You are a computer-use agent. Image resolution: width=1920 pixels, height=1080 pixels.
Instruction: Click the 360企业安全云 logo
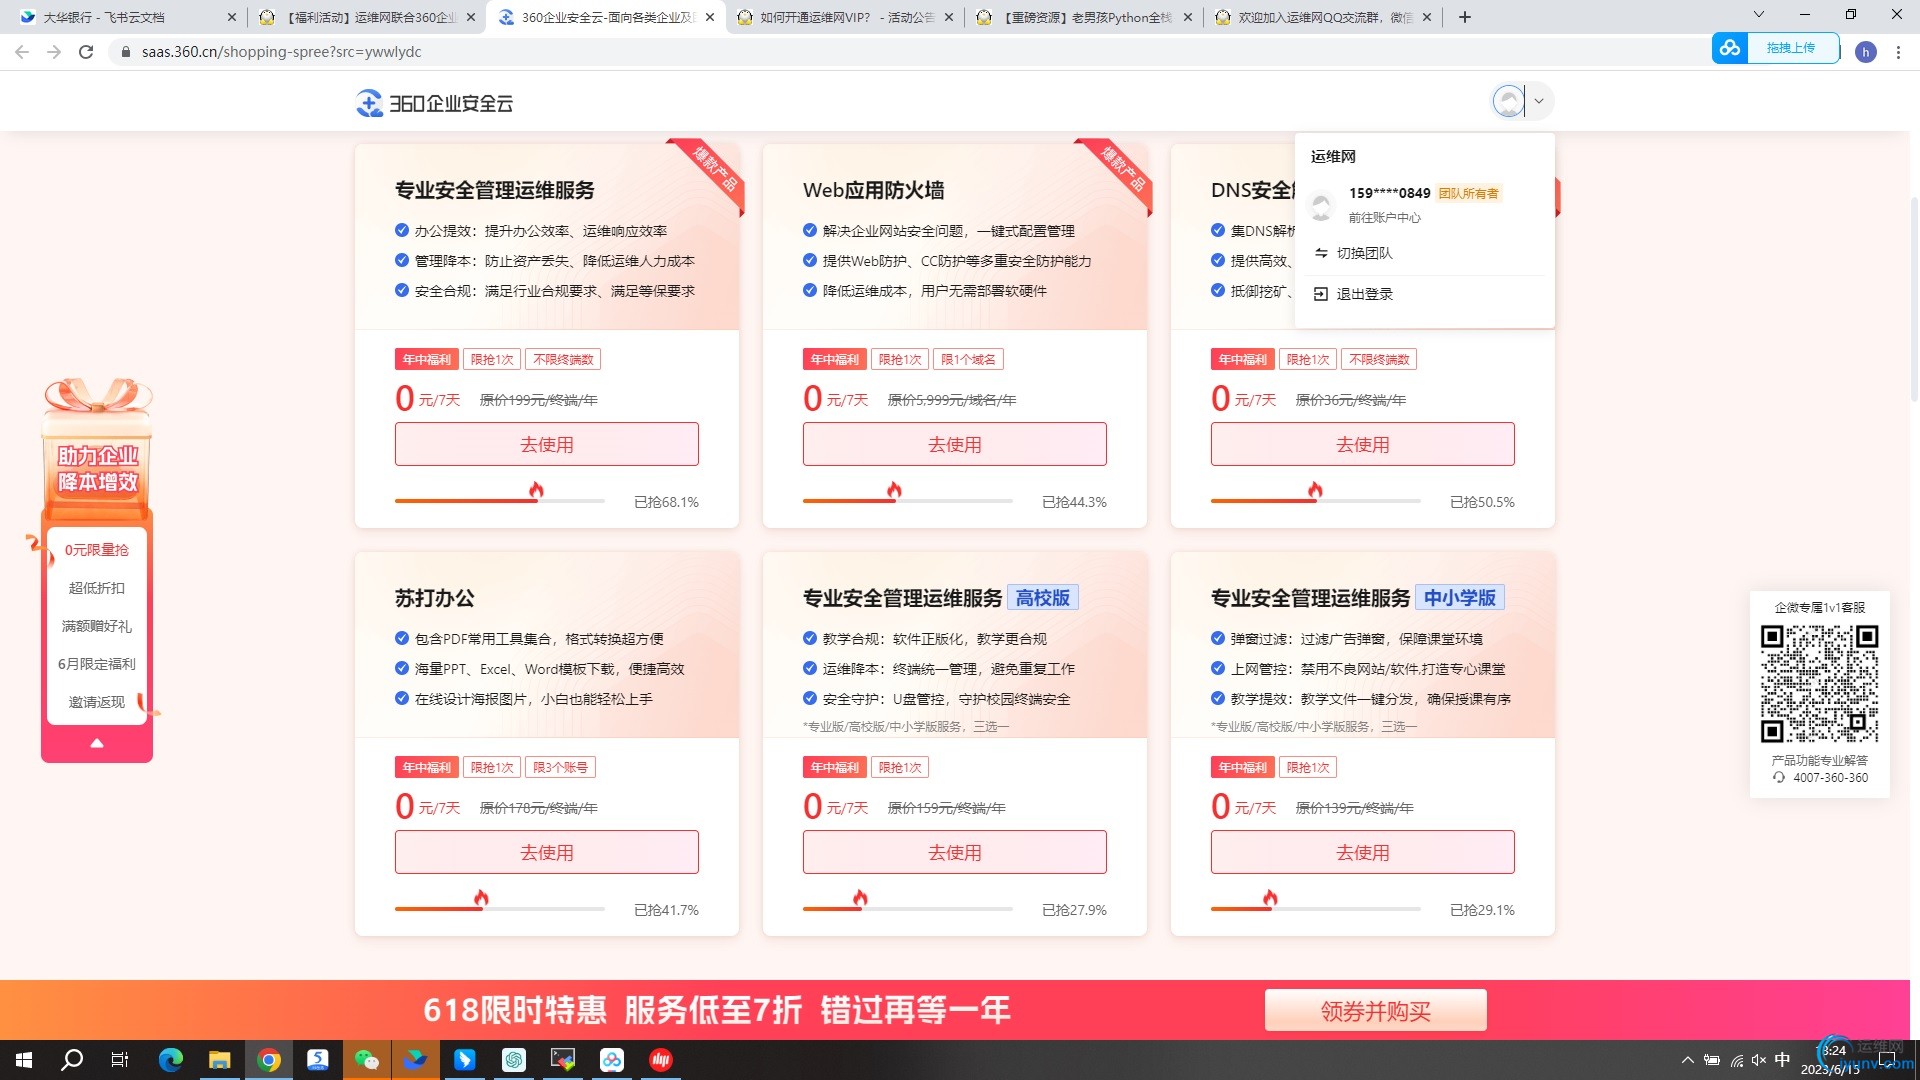(434, 103)
